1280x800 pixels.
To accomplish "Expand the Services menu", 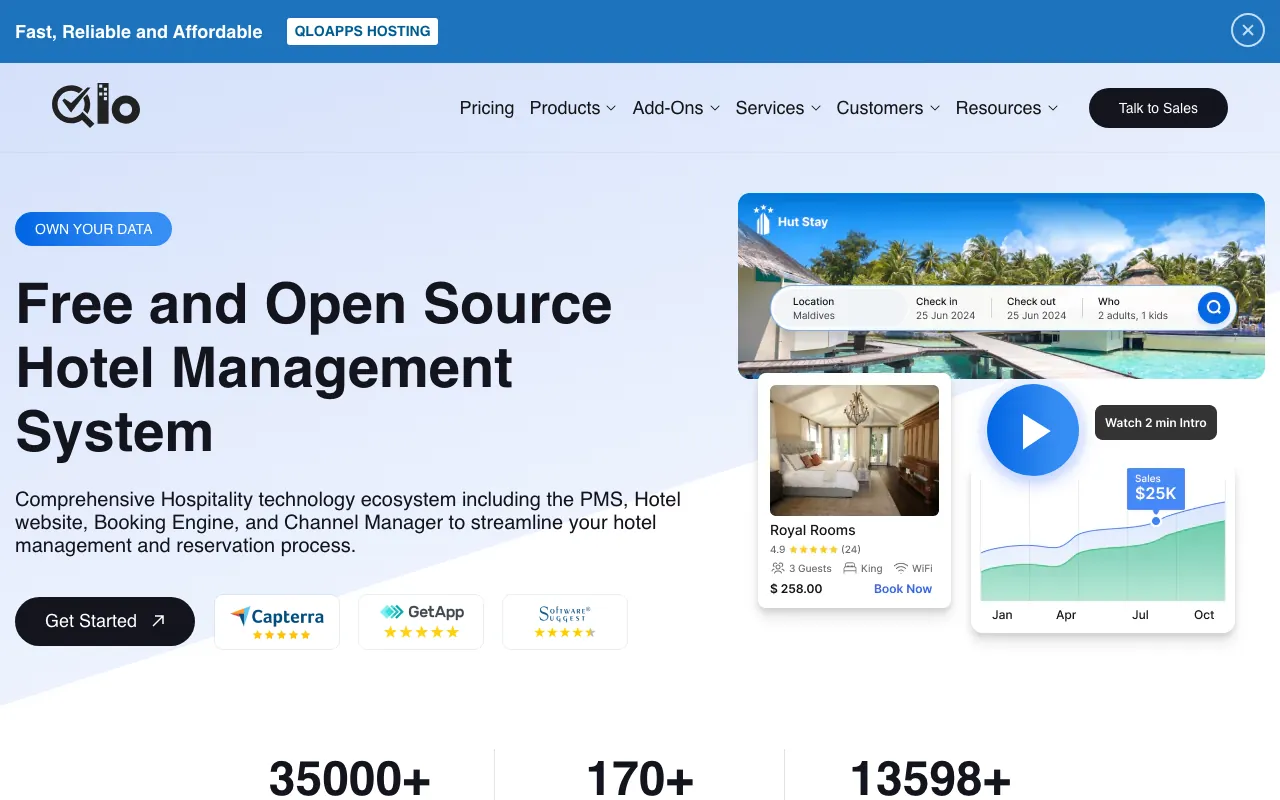I will pyautogui.click(x=779, y=108).
